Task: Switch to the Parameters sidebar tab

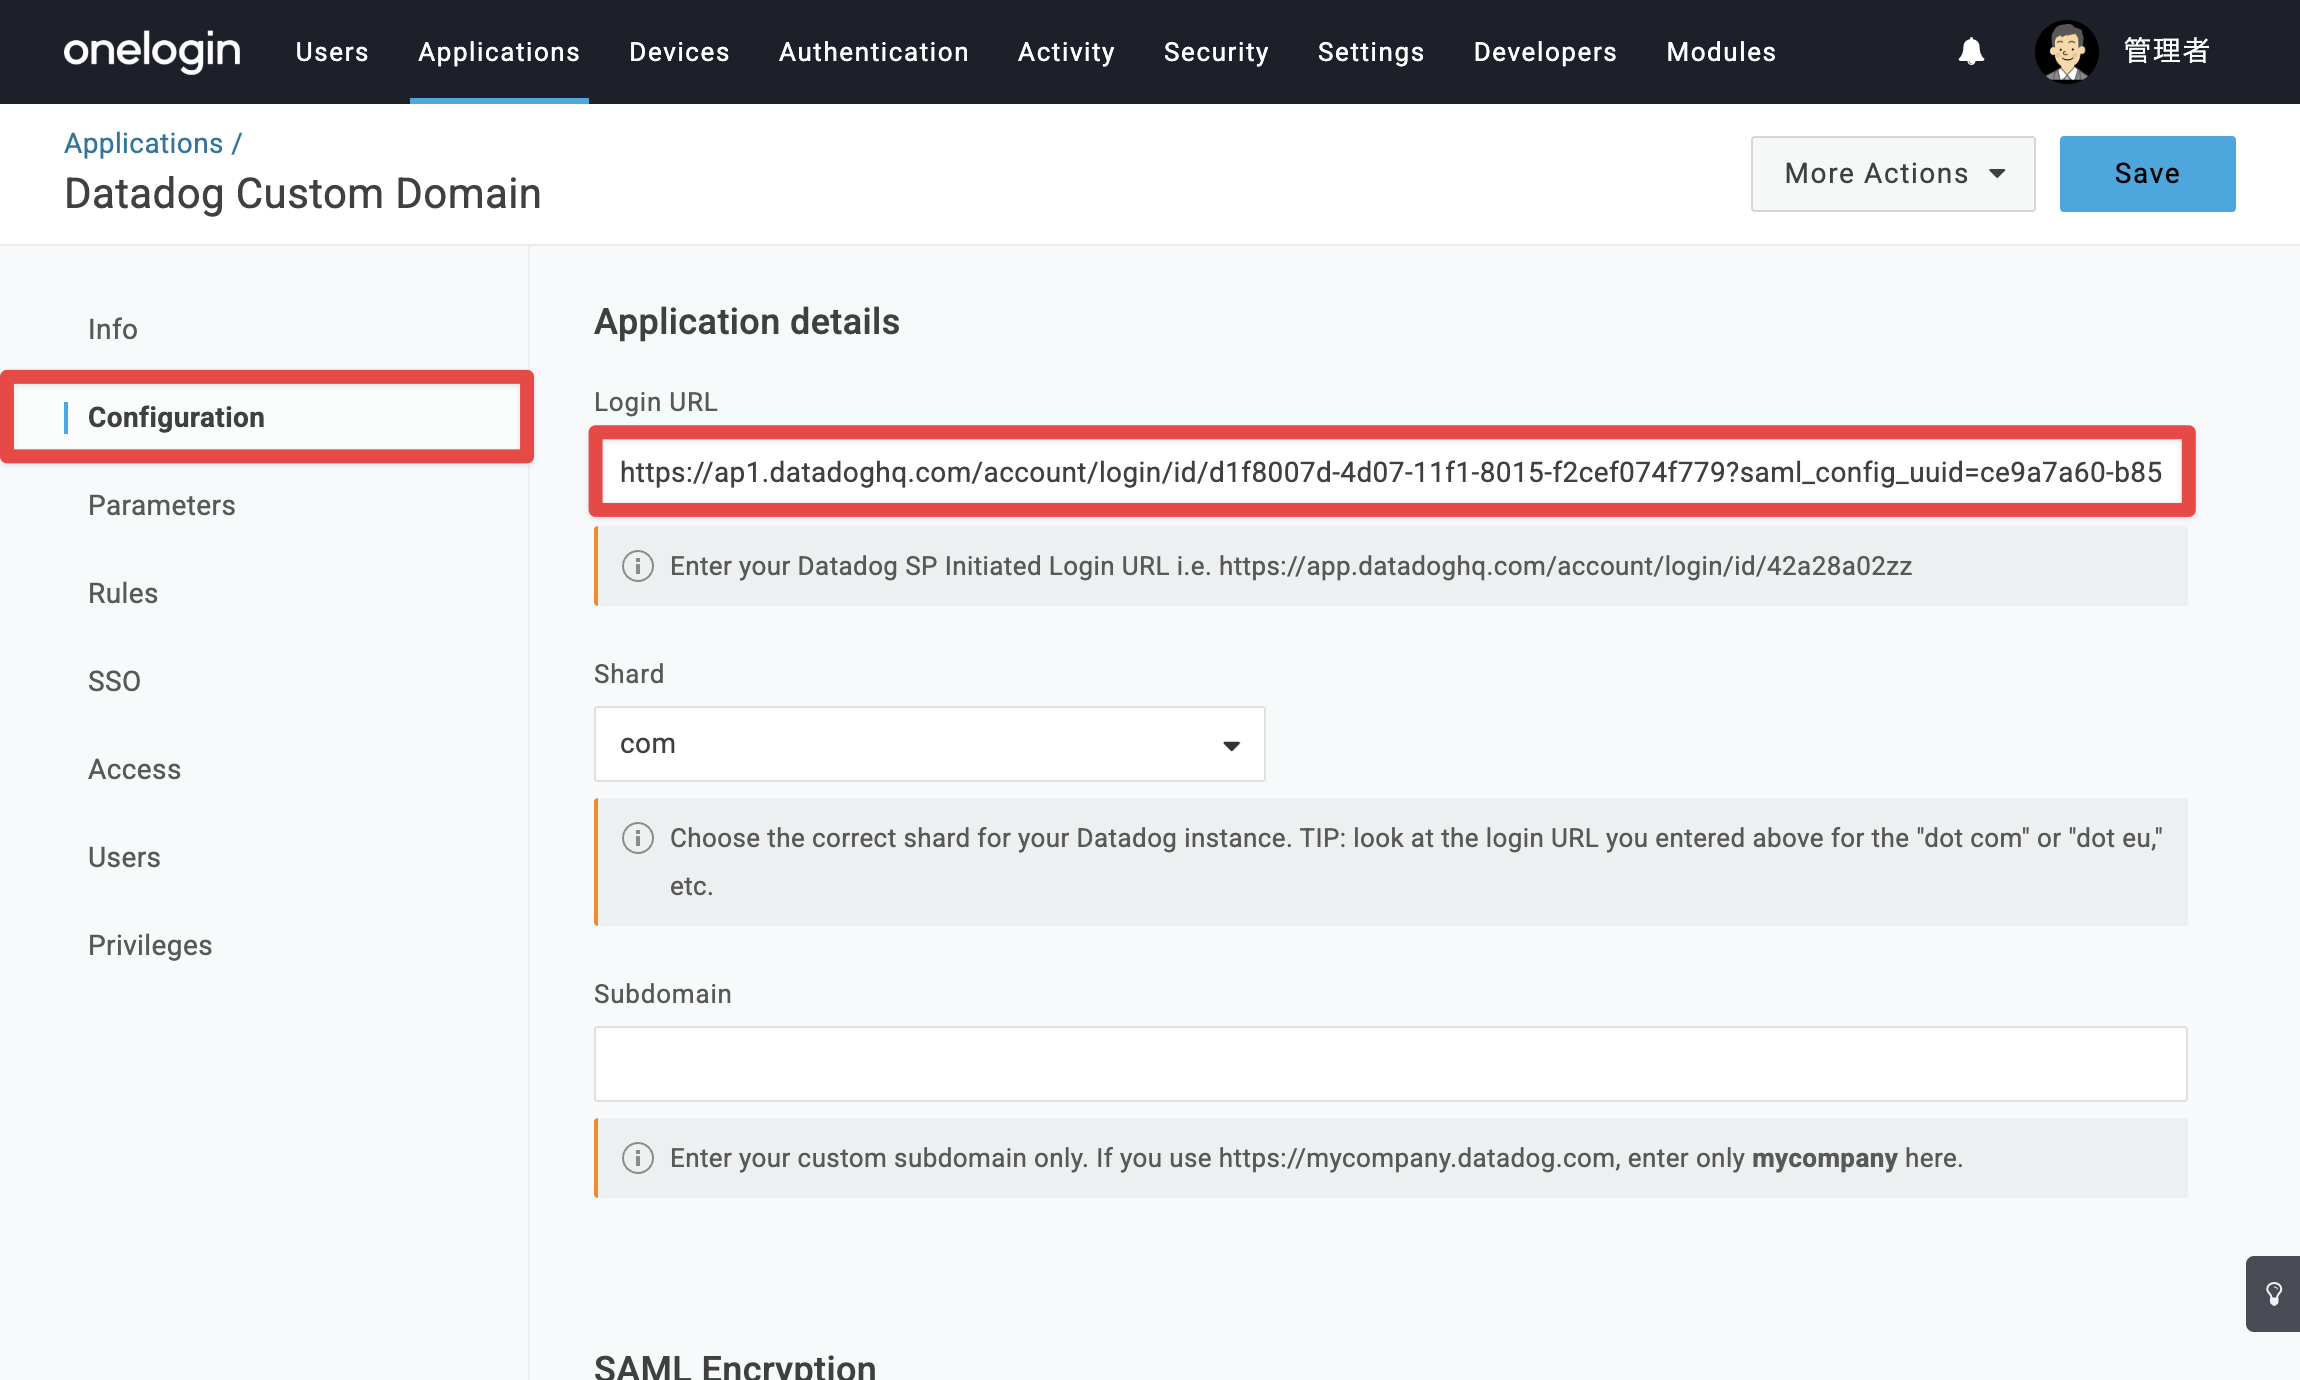Action: coord(162,505)
